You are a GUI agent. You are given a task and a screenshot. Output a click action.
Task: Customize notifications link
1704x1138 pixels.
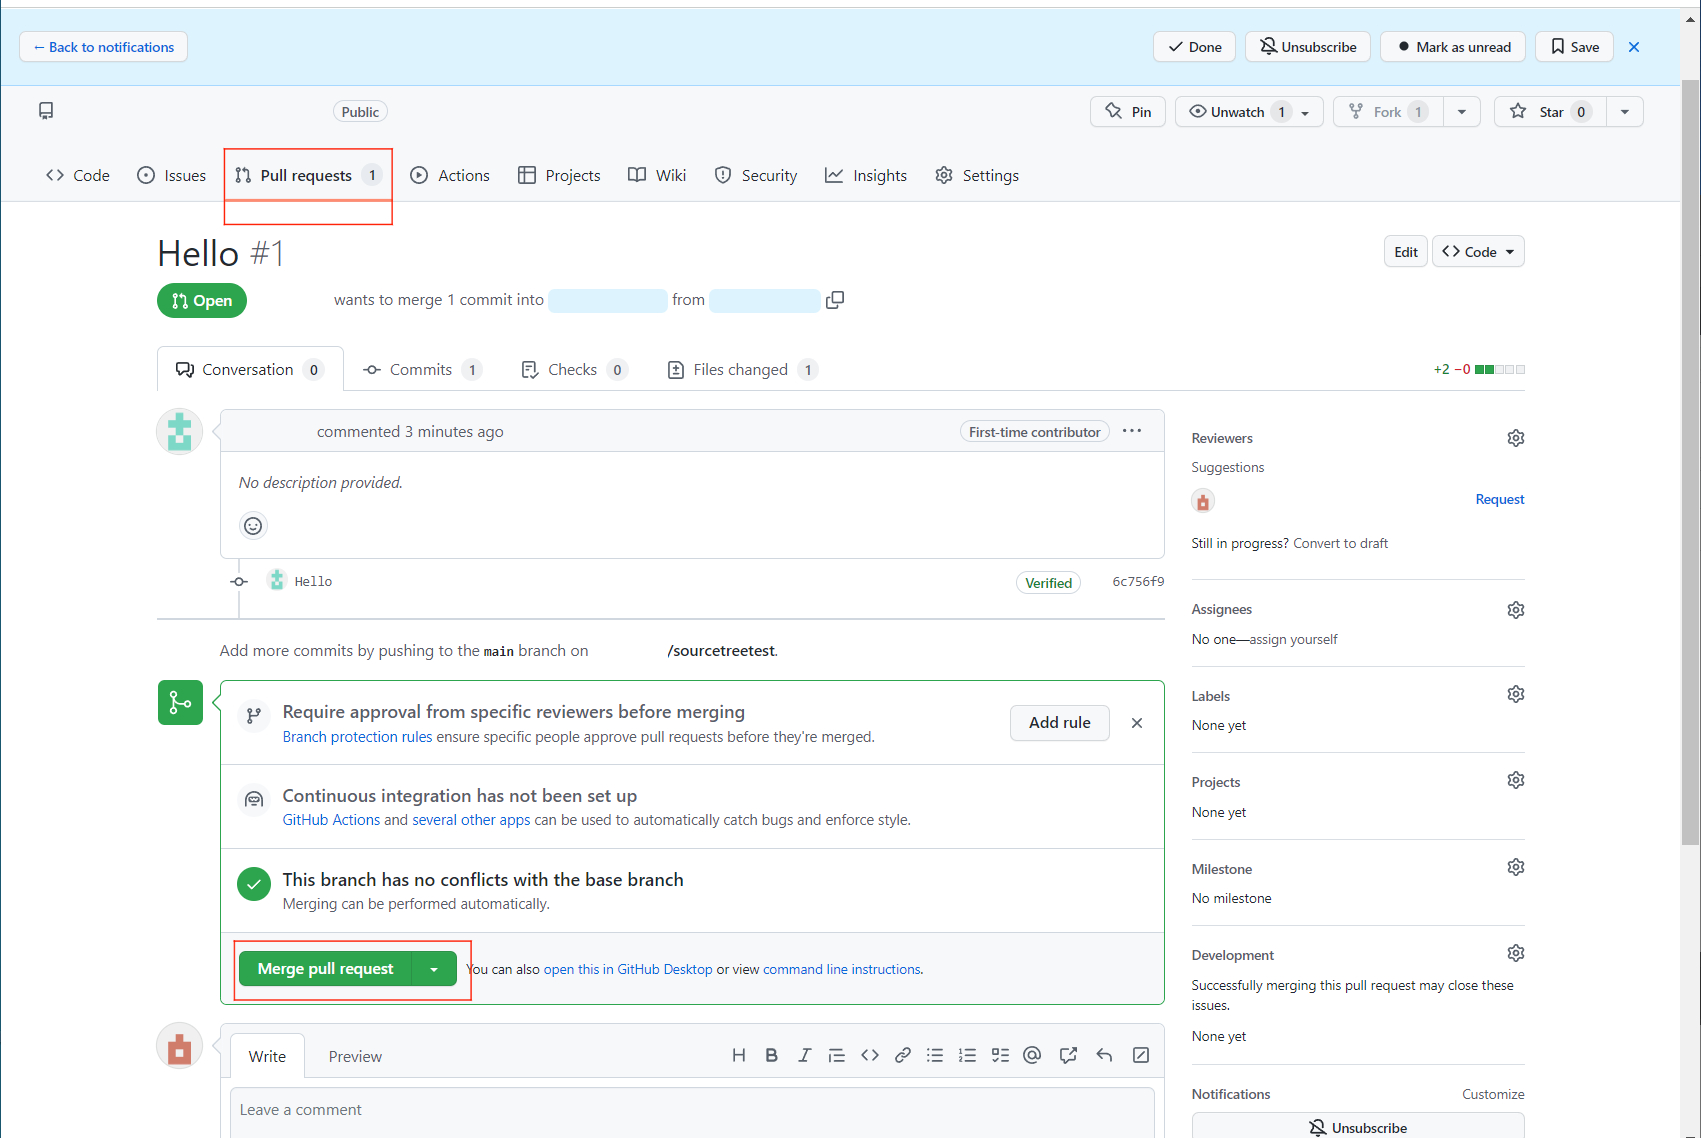[x=1493, y=1095]
